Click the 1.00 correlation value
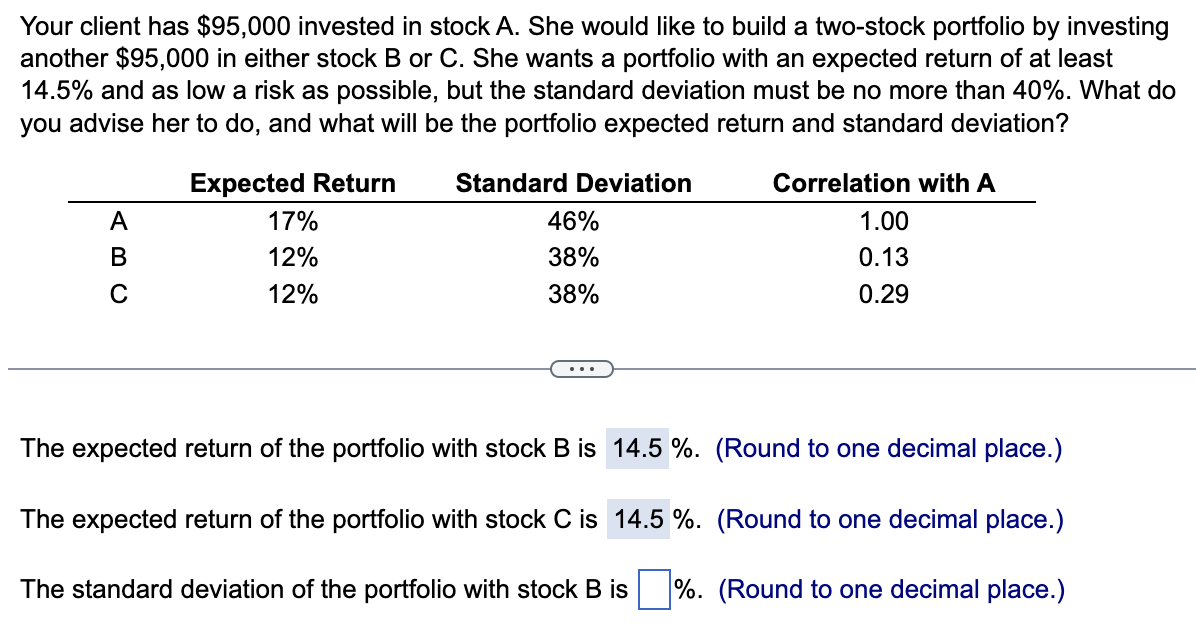This screenshot has width=1196, height=634. click(x=885, y=221)
